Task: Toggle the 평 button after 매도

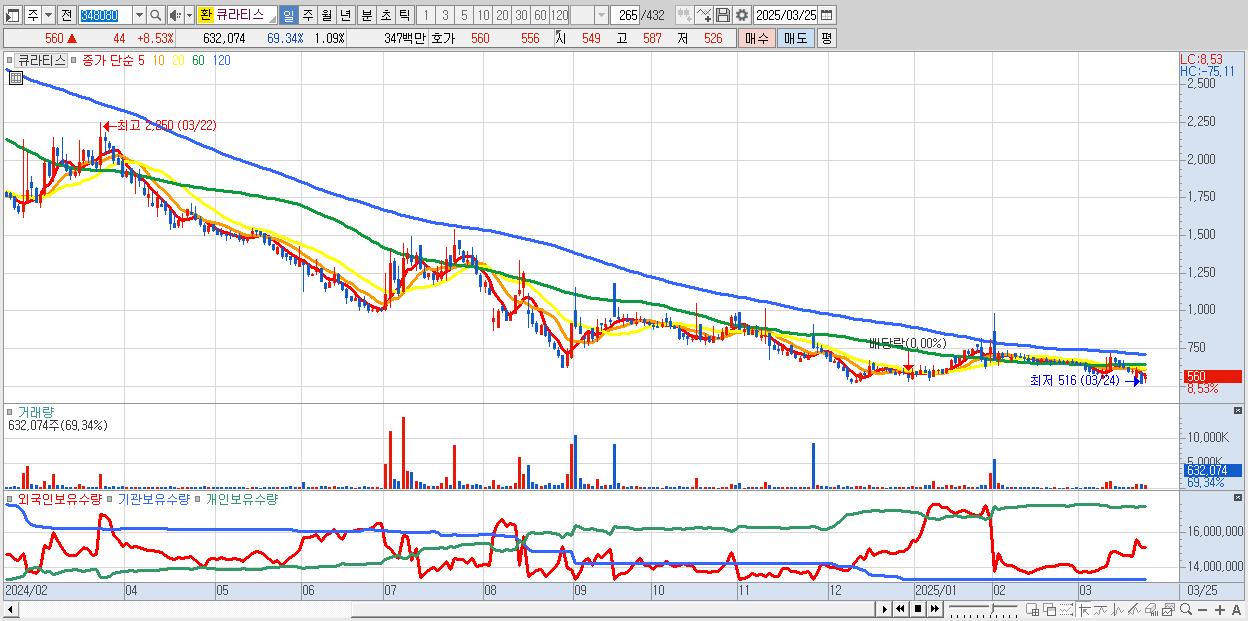Action: click(826, 38)
